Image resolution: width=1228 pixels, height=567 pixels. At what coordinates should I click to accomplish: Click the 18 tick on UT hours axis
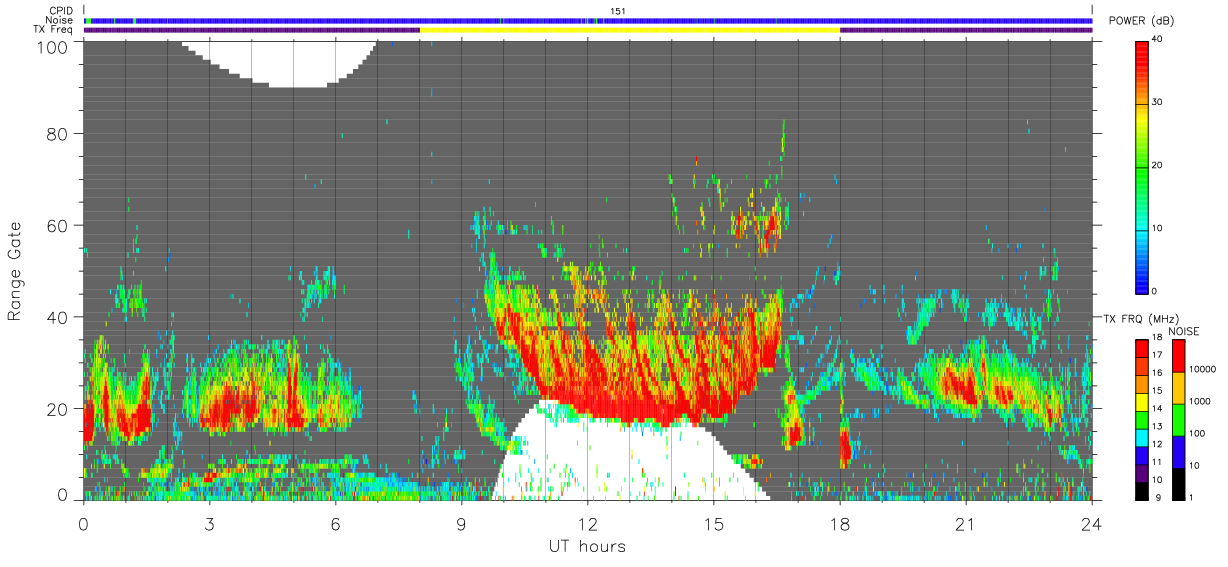pos(840,524)
